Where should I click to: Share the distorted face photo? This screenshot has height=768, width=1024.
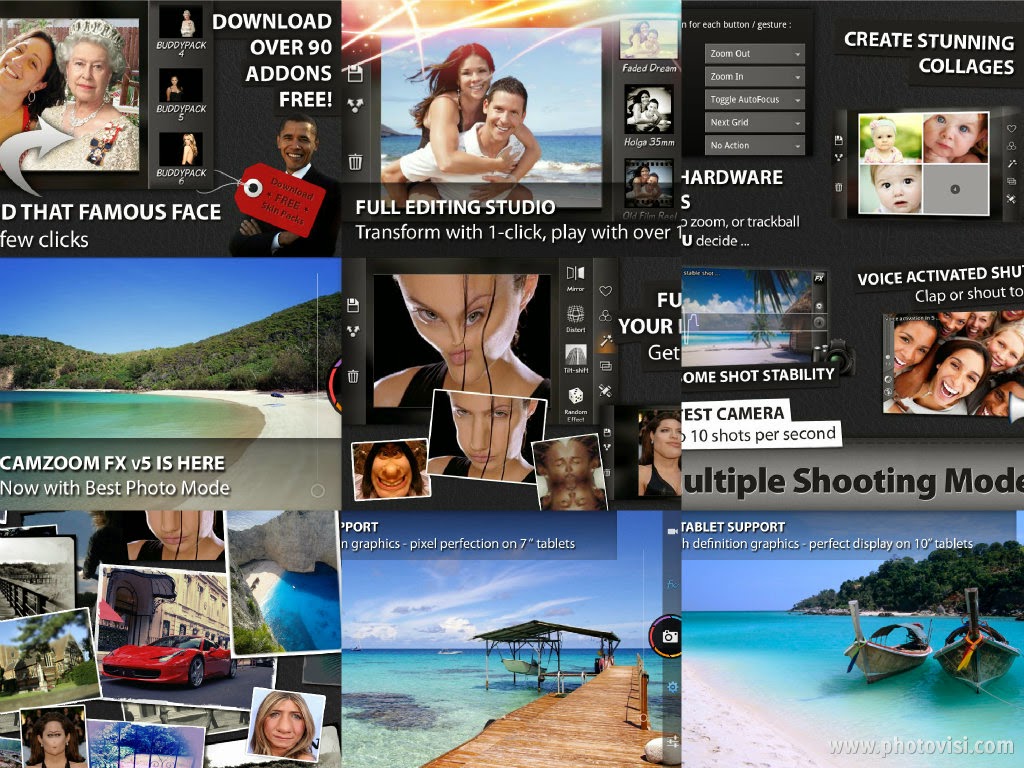(x=353, y=331)
